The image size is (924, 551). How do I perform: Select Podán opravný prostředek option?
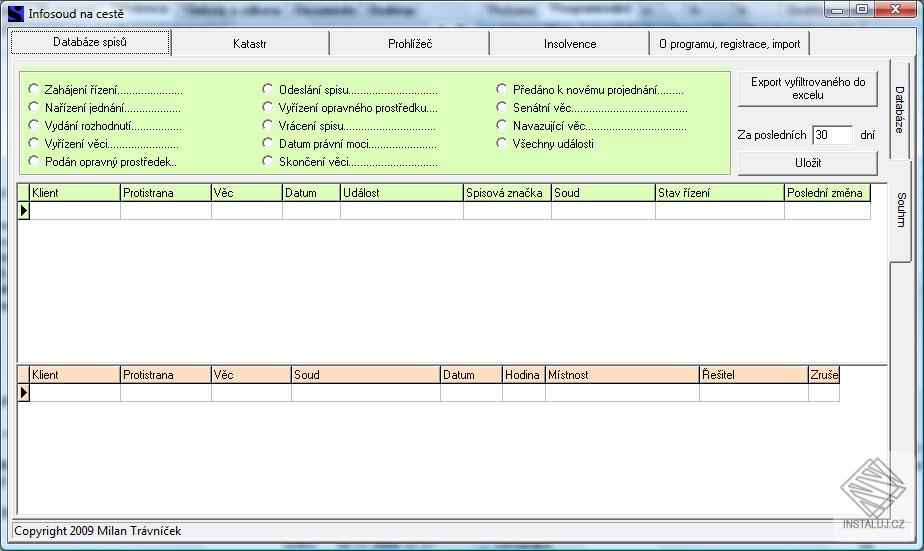(34, 161)
